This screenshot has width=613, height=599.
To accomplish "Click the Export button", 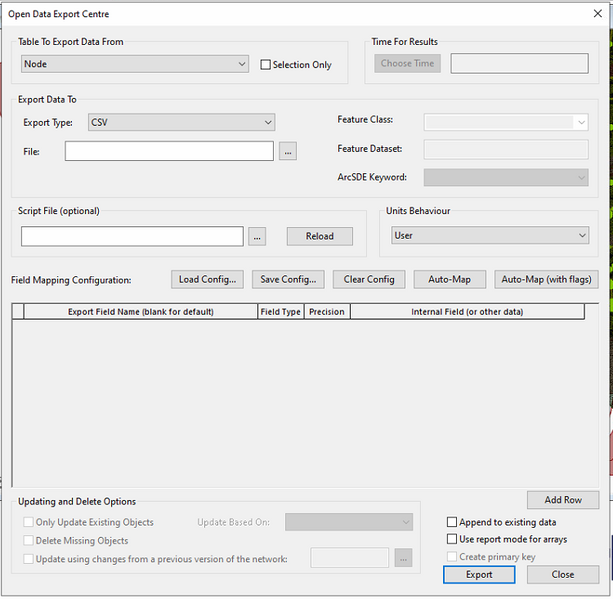I will (x=479, y=574).
